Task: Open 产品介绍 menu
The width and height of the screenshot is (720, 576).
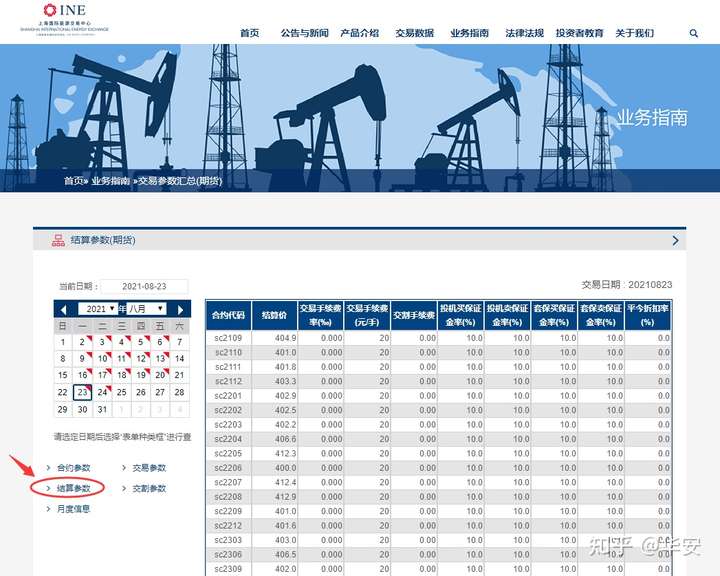Action: (x=360, y=33)
